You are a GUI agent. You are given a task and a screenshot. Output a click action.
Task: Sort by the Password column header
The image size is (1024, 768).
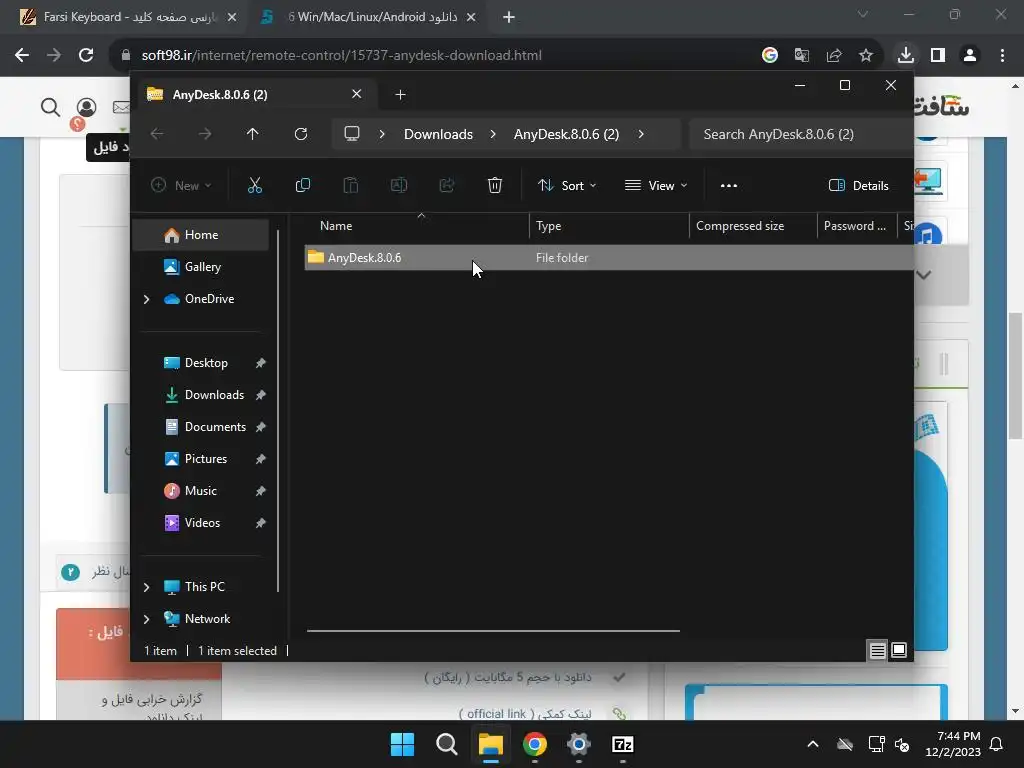click(855, 226)
